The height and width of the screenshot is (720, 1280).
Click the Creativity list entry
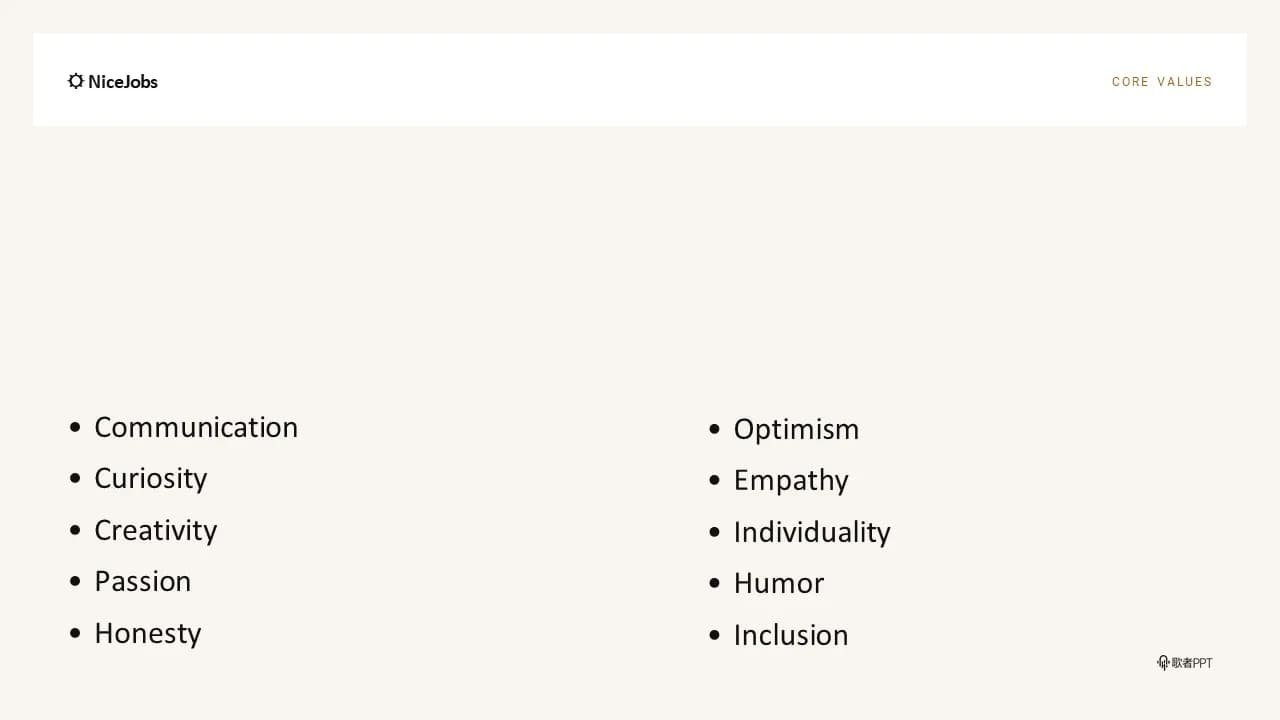pyautogui.click(x=156, y=530)
